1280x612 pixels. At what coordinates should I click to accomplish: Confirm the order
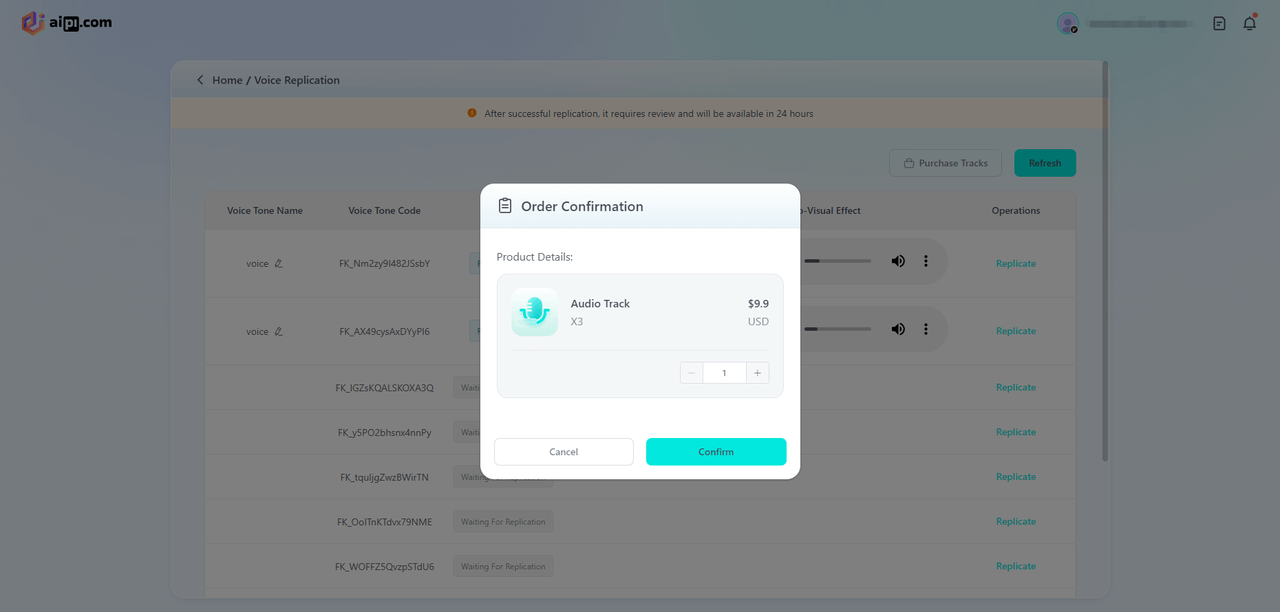[x=716, y=452]
